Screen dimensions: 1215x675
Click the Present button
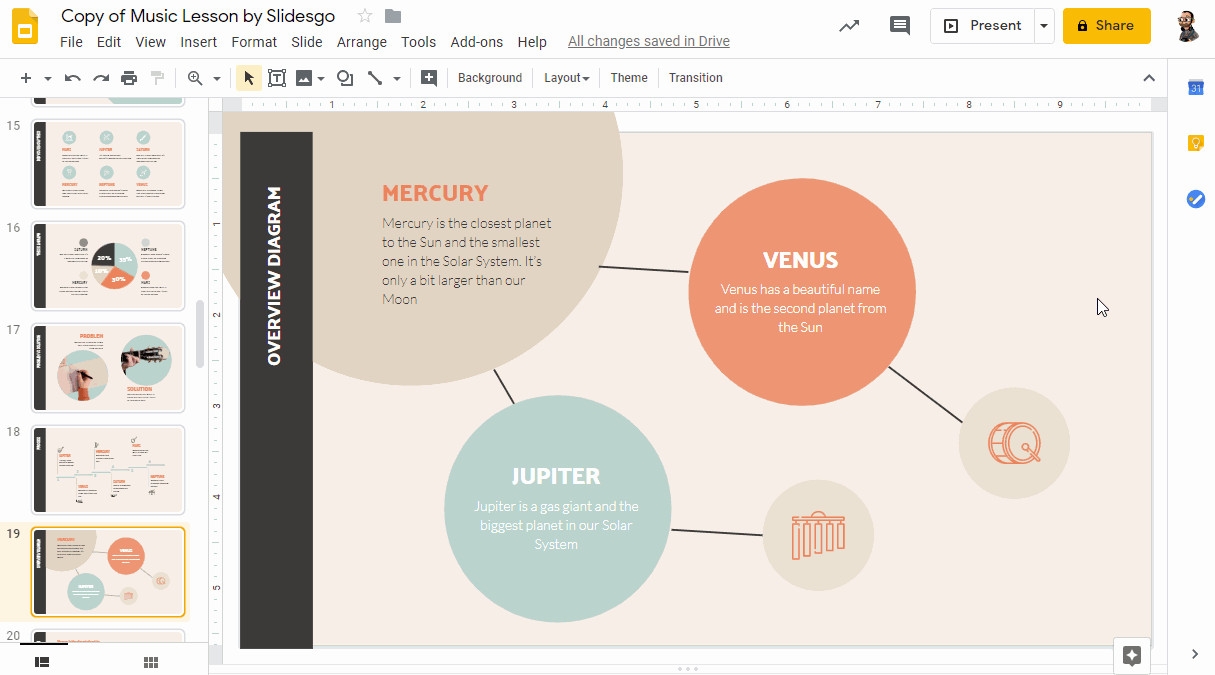(983, 26)
